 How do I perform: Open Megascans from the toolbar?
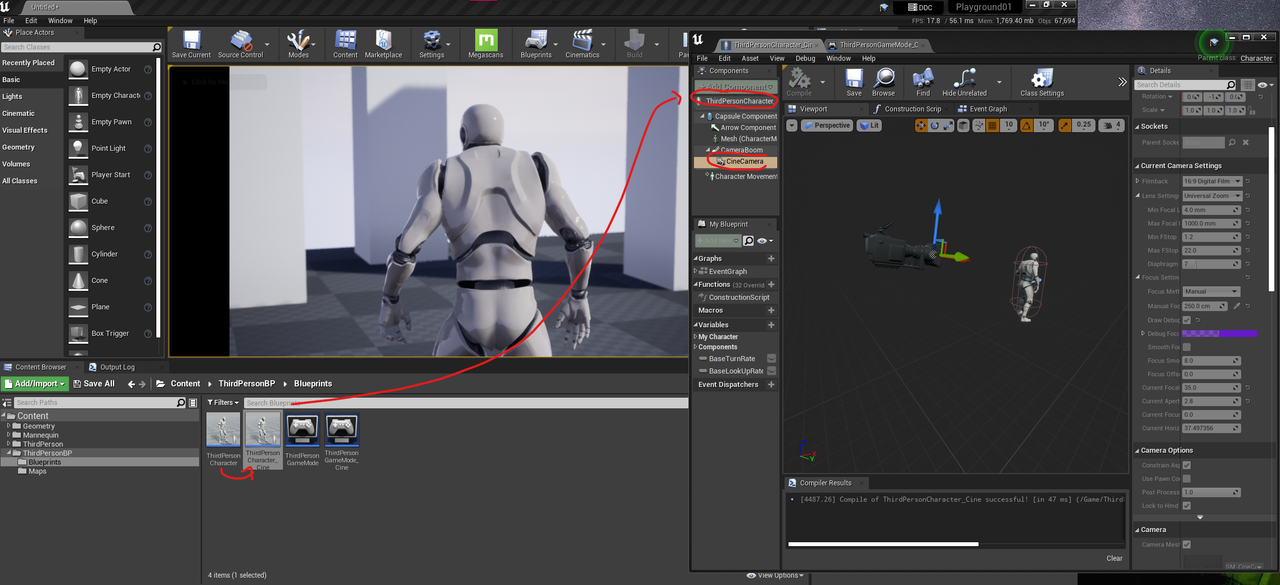click(486, 44)
